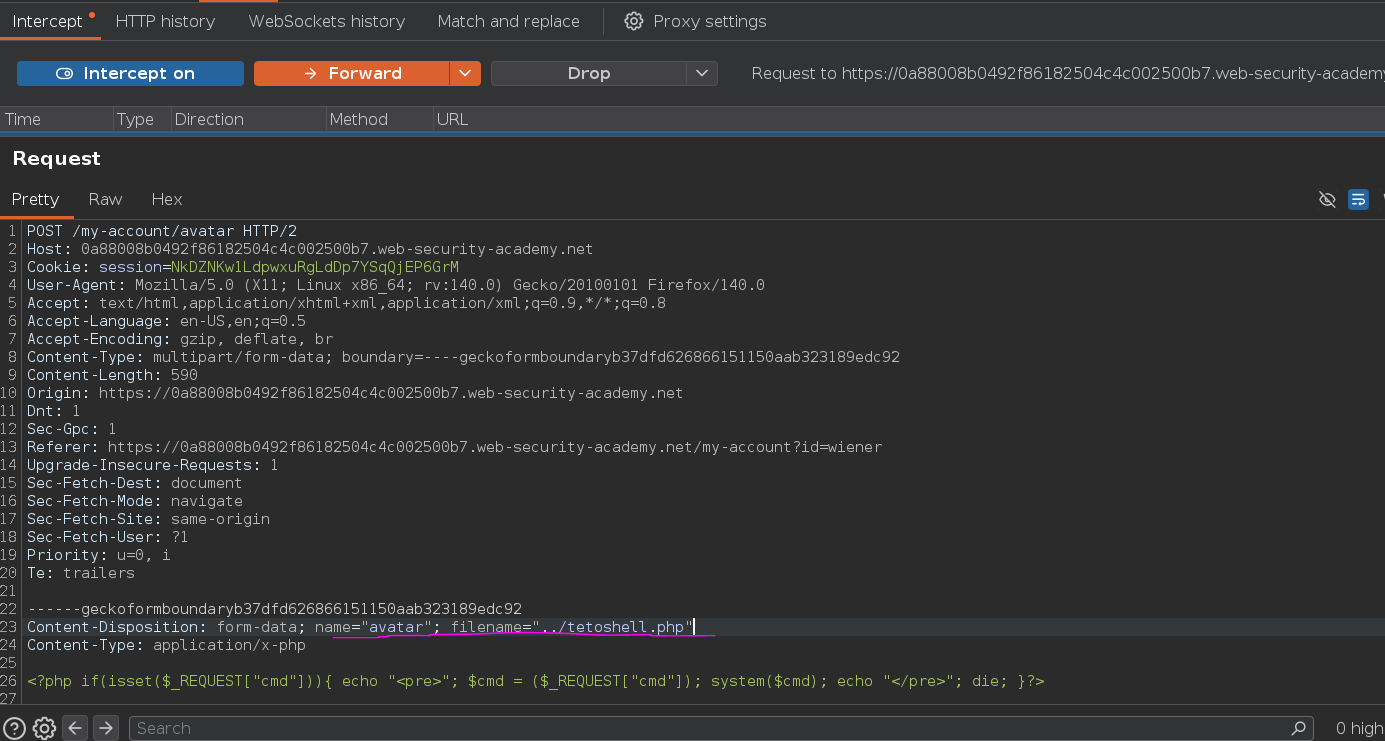Open search settings gear icon
Viewport: 1385px width, 741px height.
tap(43, 728)
